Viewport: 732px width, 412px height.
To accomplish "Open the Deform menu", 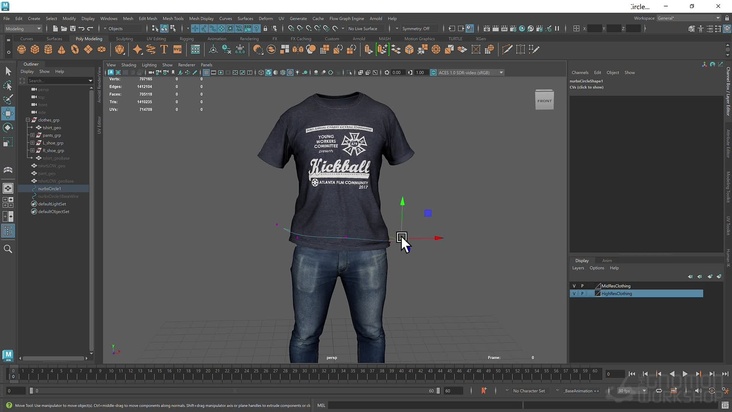I will coord(266,19).
